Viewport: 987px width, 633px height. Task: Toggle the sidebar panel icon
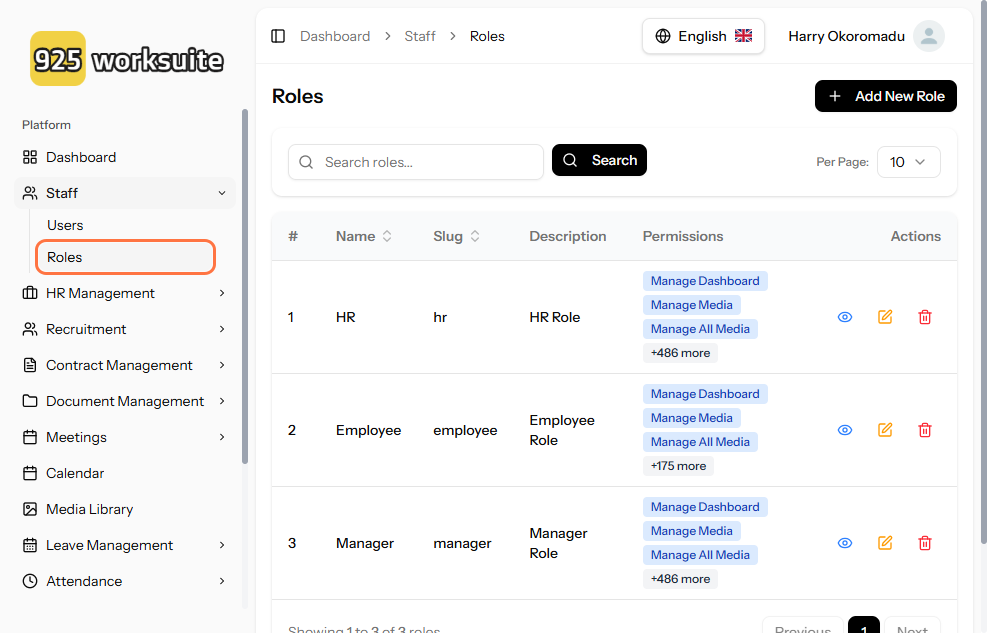tap(278, 36)
